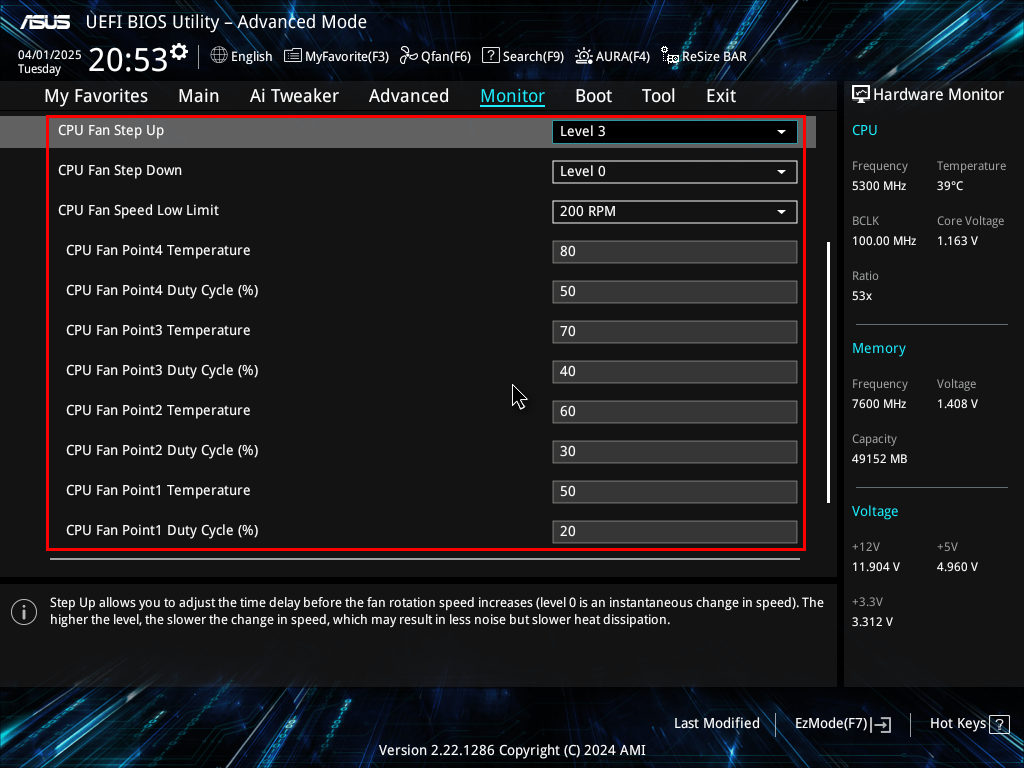Click the CPU temperature value 39°C

pyautogui.click(x=950, y=186)
